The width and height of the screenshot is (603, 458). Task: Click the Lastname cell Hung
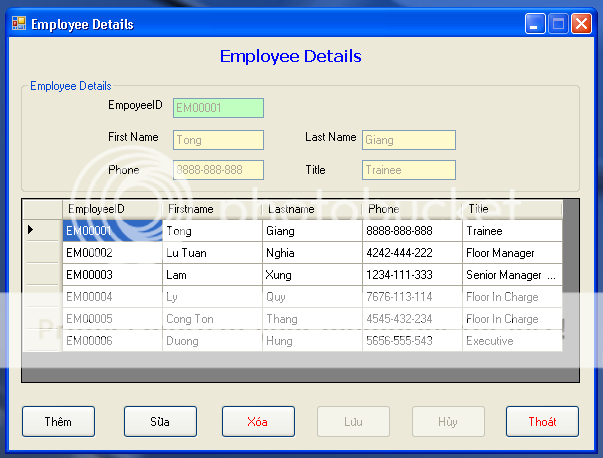(x=312, y=340)
